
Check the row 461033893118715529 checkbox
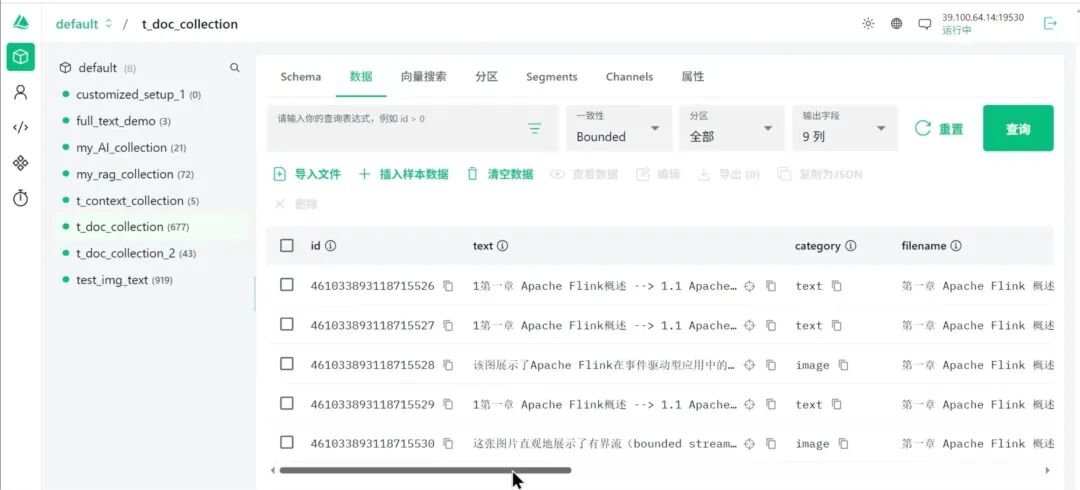click(x=287, y=403)
